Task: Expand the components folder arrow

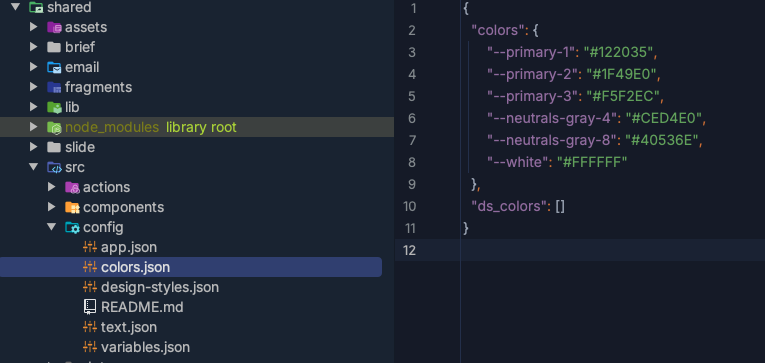Action: pos(52,207)
